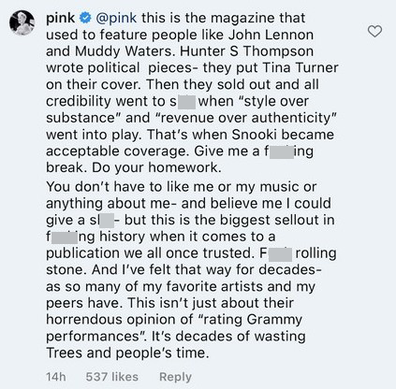The width and height of the screenshot is (396, 389).
Task: Like the comment with the heart icon
Action: click(375, 31)
